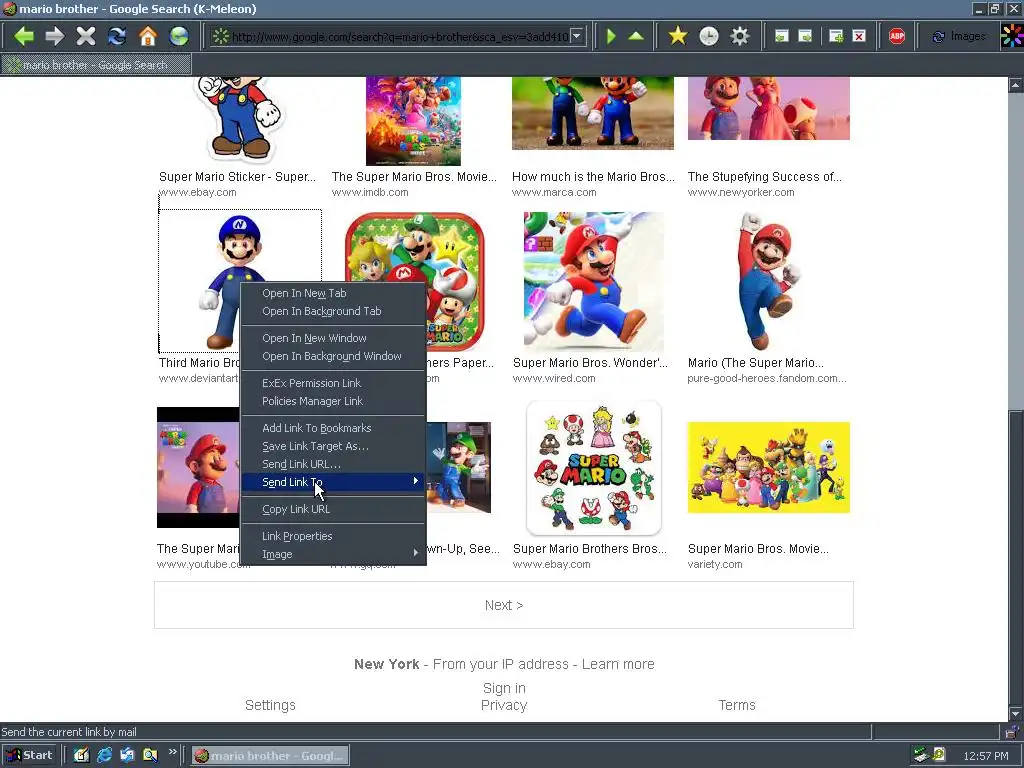Open 'Super Mario Sticker - Super...' result link
Viewport: 1024px width, 768px height.
click(237, 177)
